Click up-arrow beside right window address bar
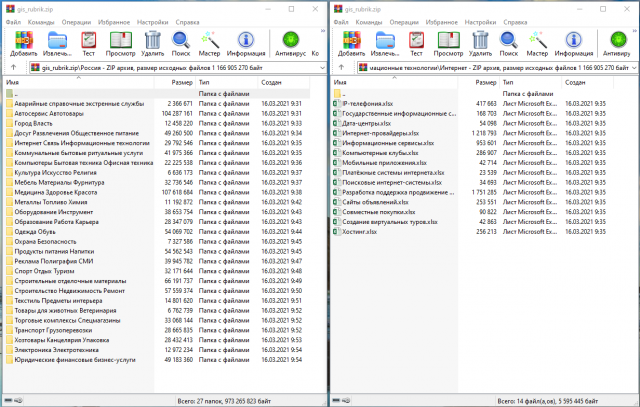This screenshot has height=407, width=640. point(342,67)
